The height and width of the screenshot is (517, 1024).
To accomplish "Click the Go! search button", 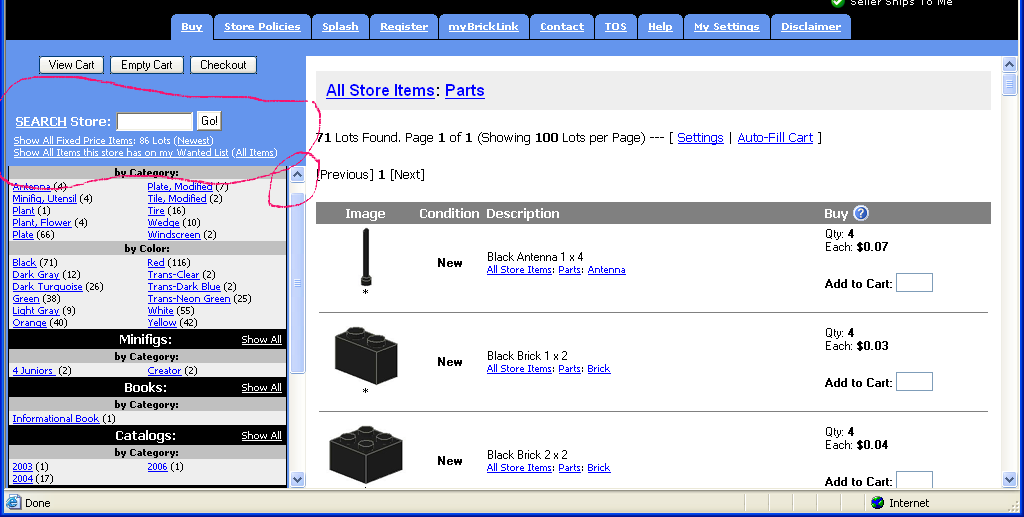I will (x=209, y=121).
